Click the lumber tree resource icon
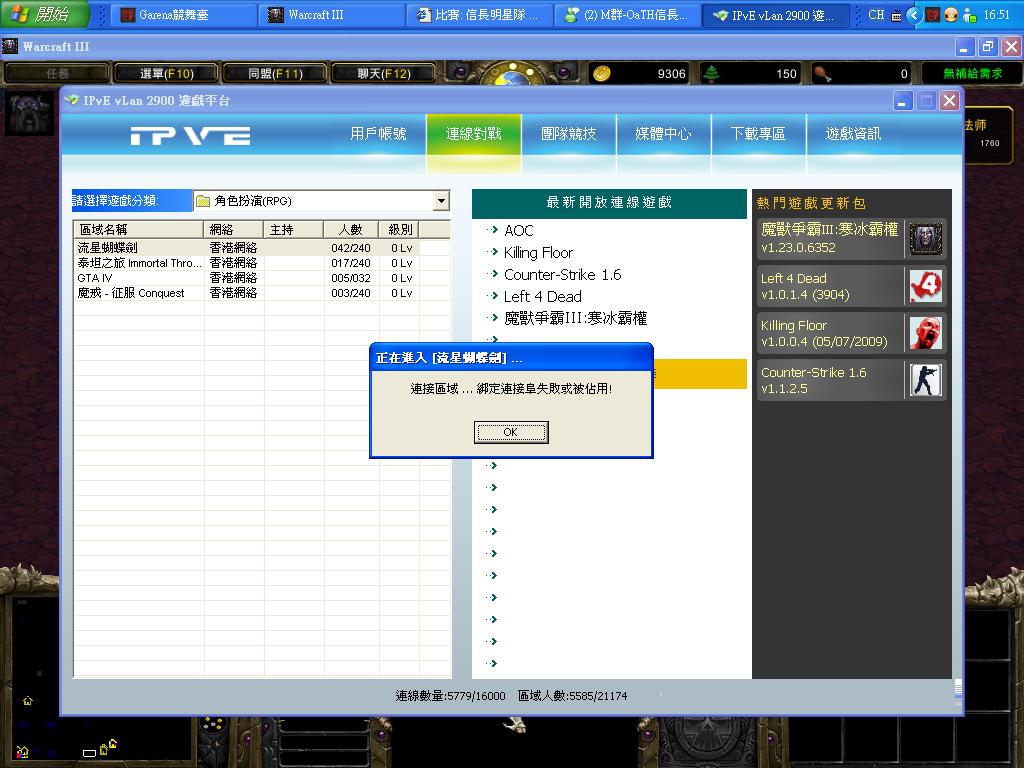The image size is (1024, 768). click(712, 73)
